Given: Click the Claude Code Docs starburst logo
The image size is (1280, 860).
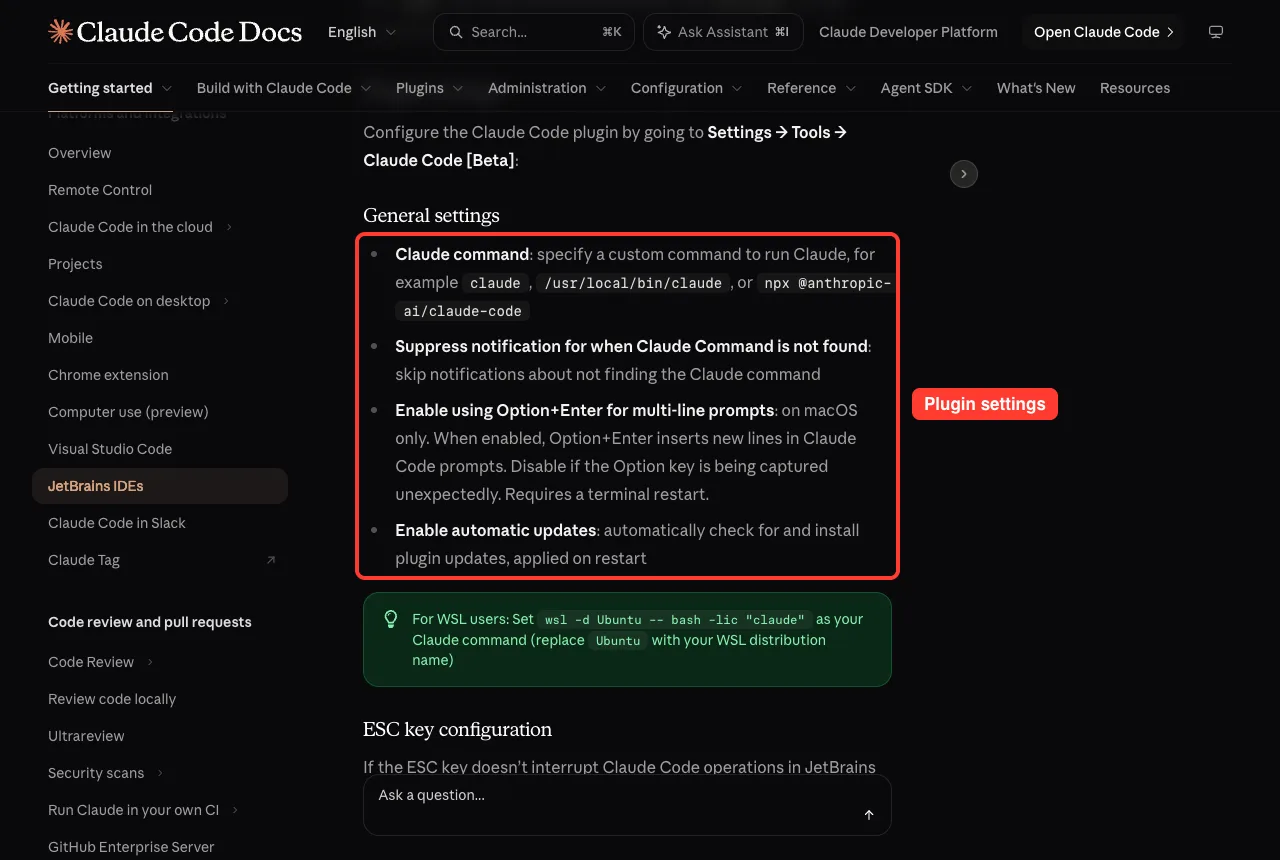Looking at the screenshot, I should point(60,32).
